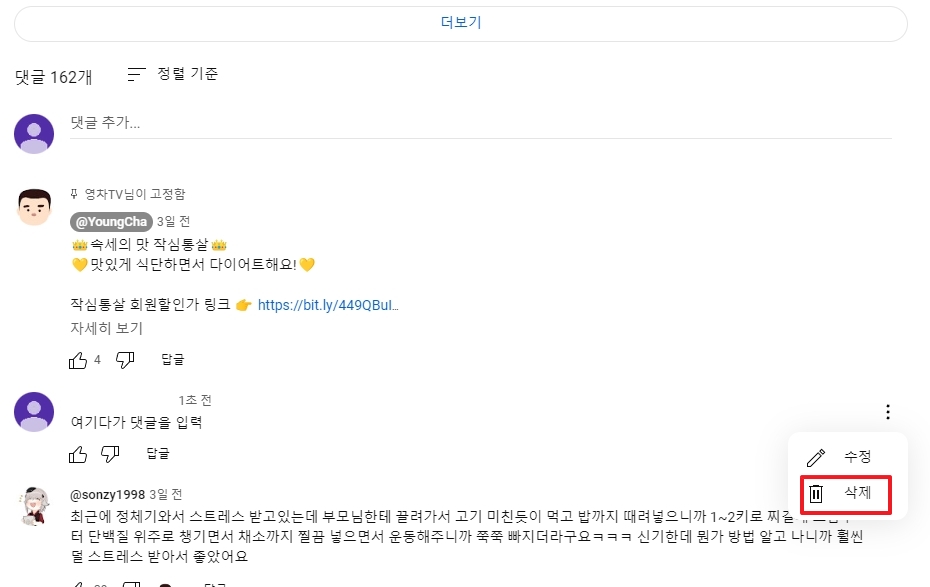Screen dimensions: 930x587
Task: Click the pencil icon next to 수정
Action: pyautogui.click(x=816, y=456)
